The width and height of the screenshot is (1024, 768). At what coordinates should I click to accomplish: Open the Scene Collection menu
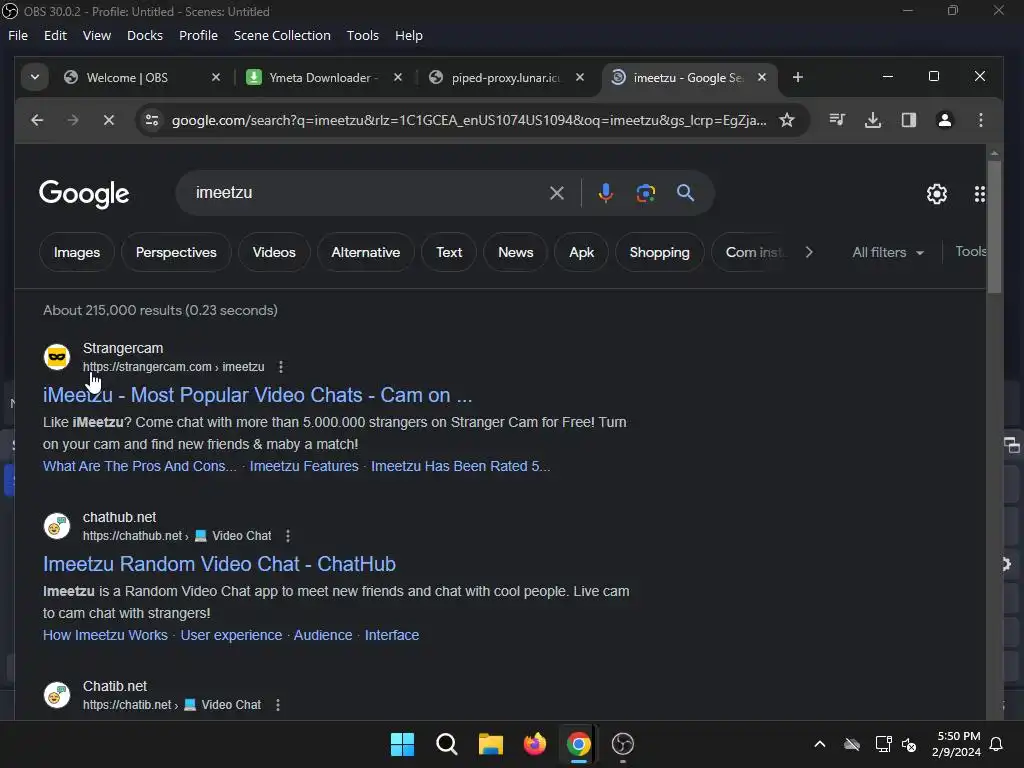(x=282, y=35)
